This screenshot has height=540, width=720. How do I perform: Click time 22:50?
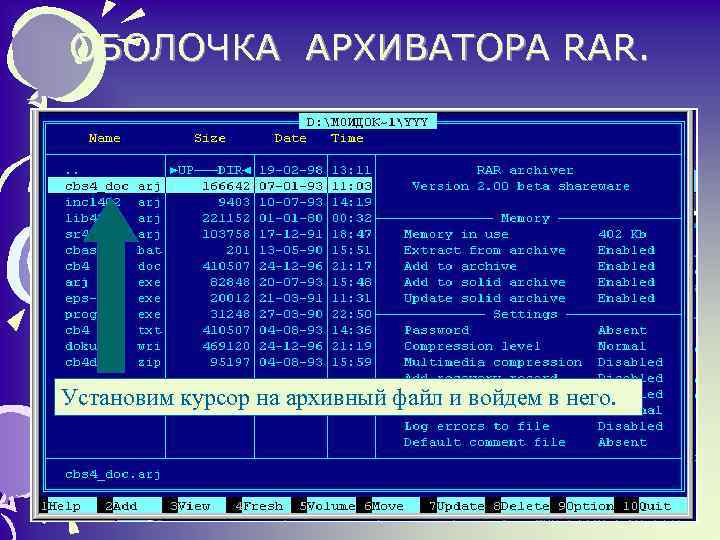(351, 314)
